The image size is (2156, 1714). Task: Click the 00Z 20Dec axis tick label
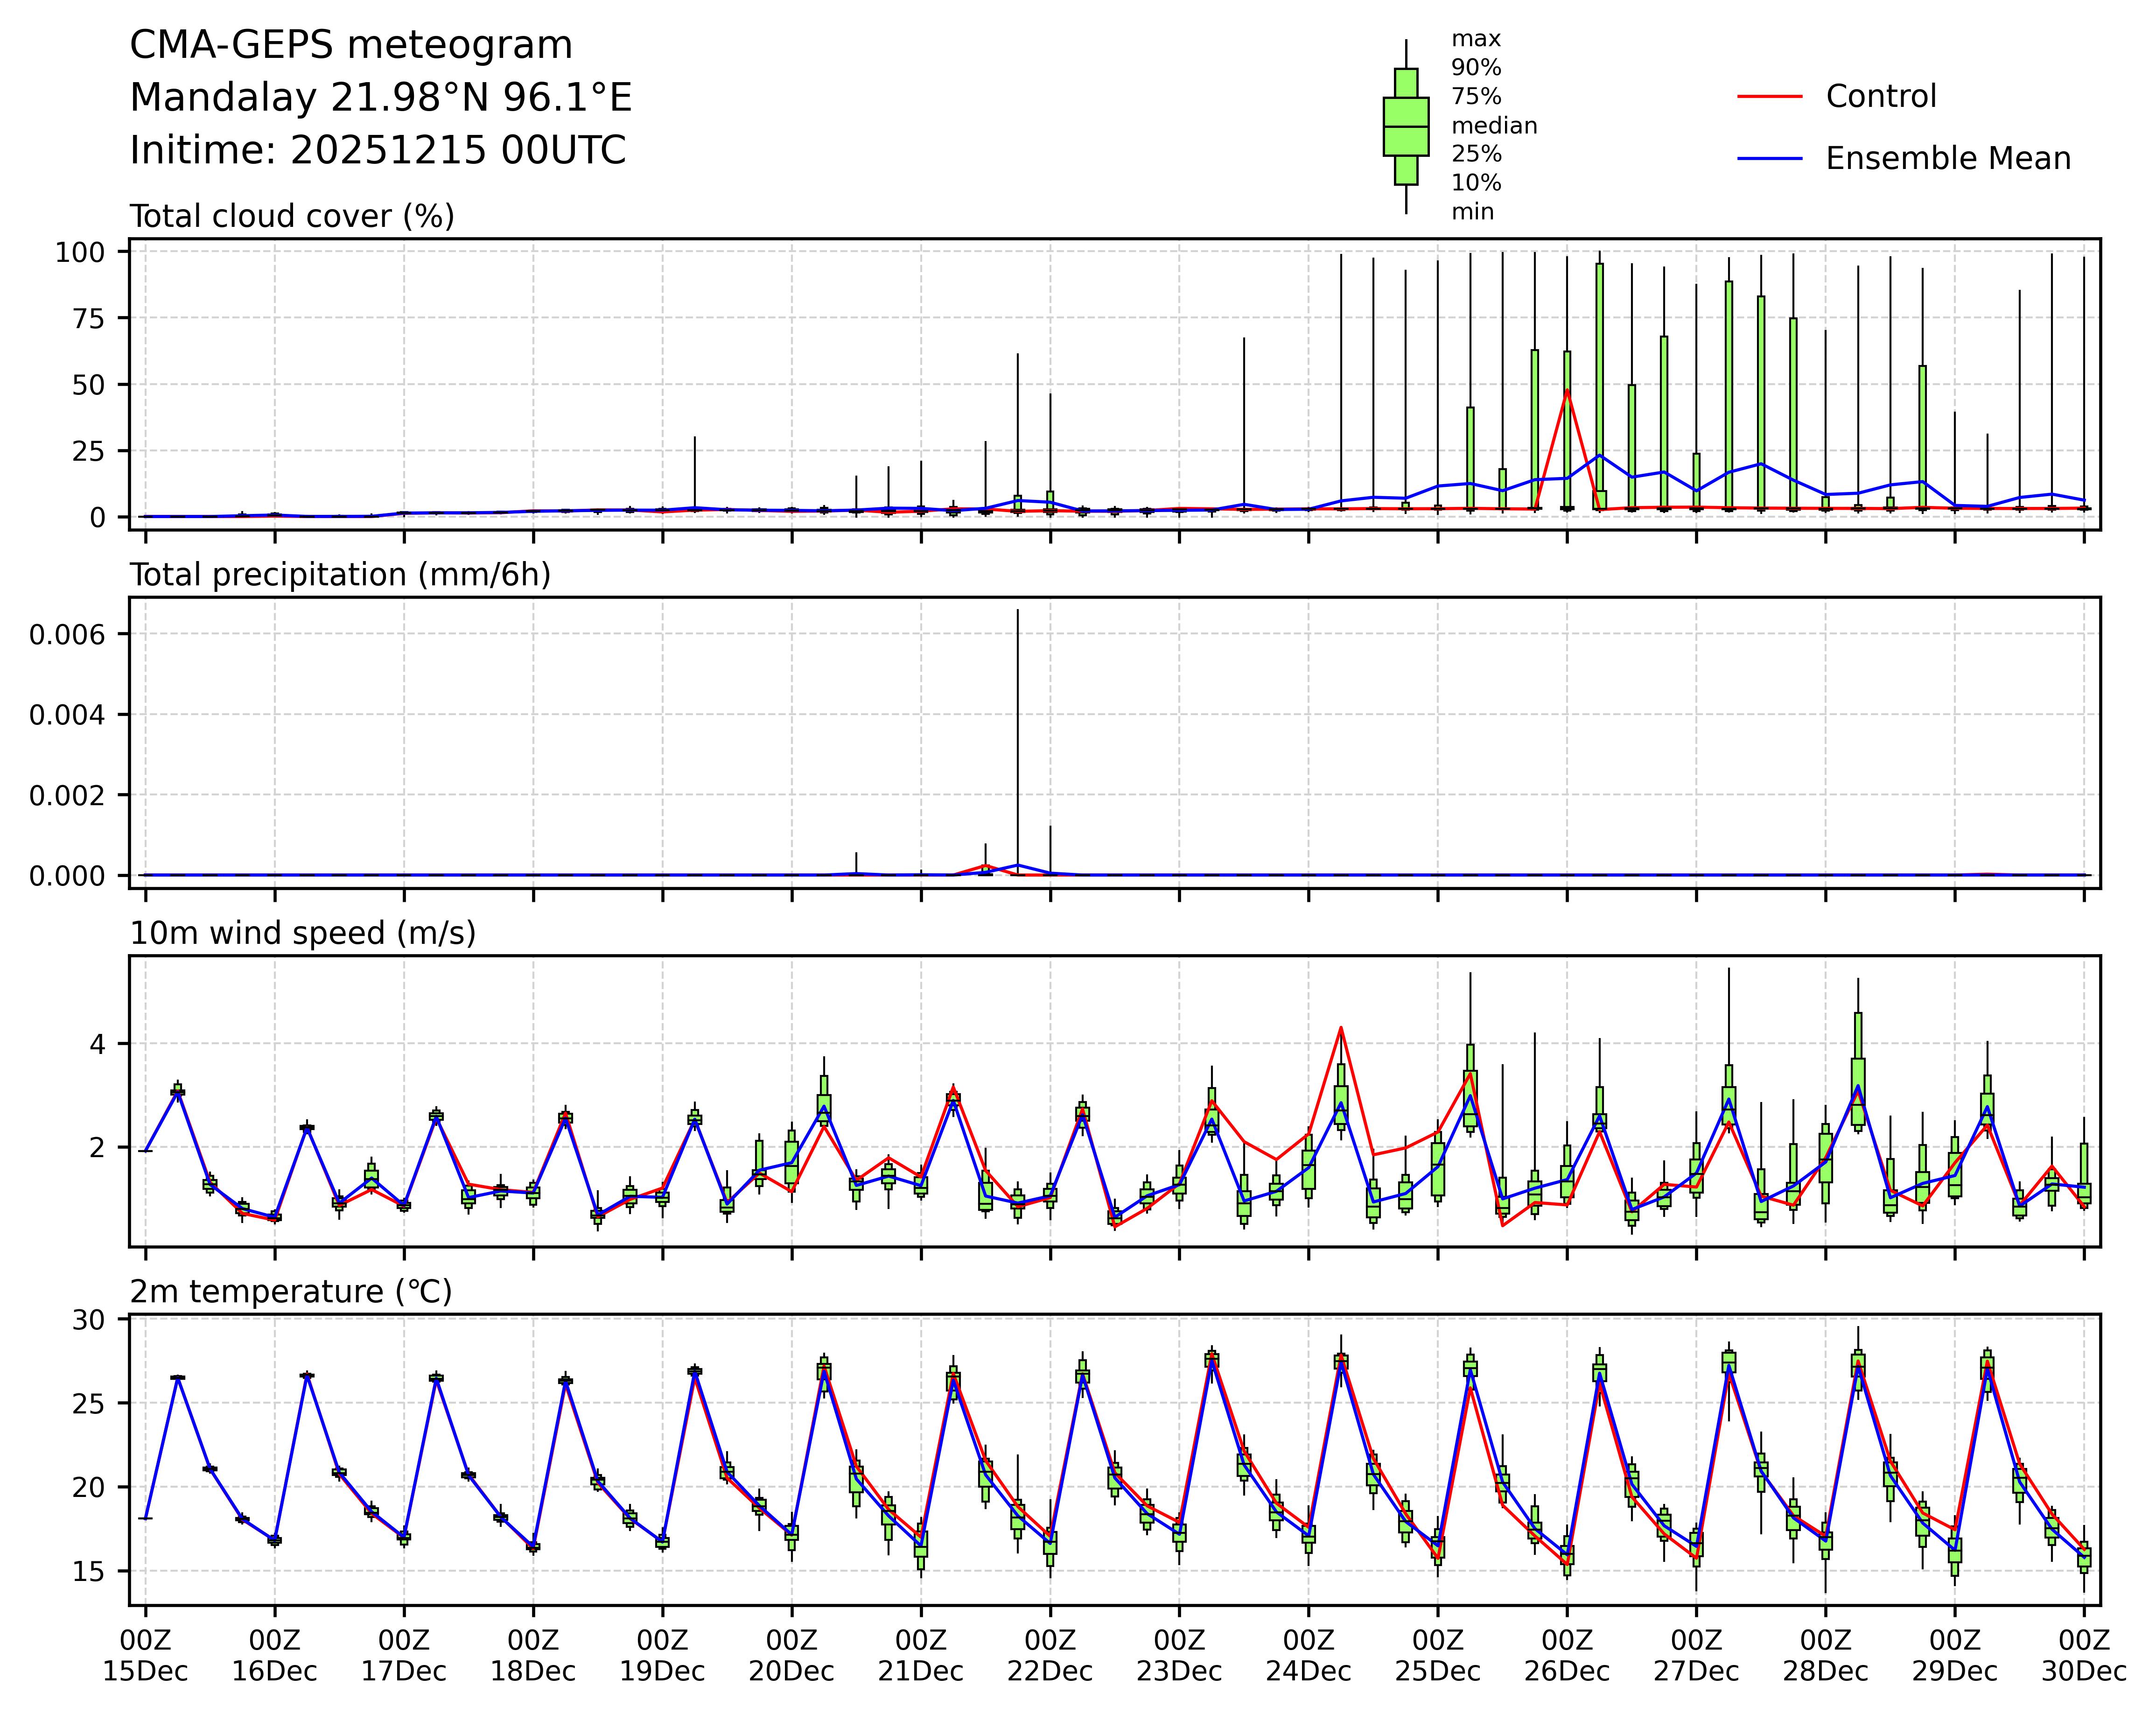pos(792,1656)
